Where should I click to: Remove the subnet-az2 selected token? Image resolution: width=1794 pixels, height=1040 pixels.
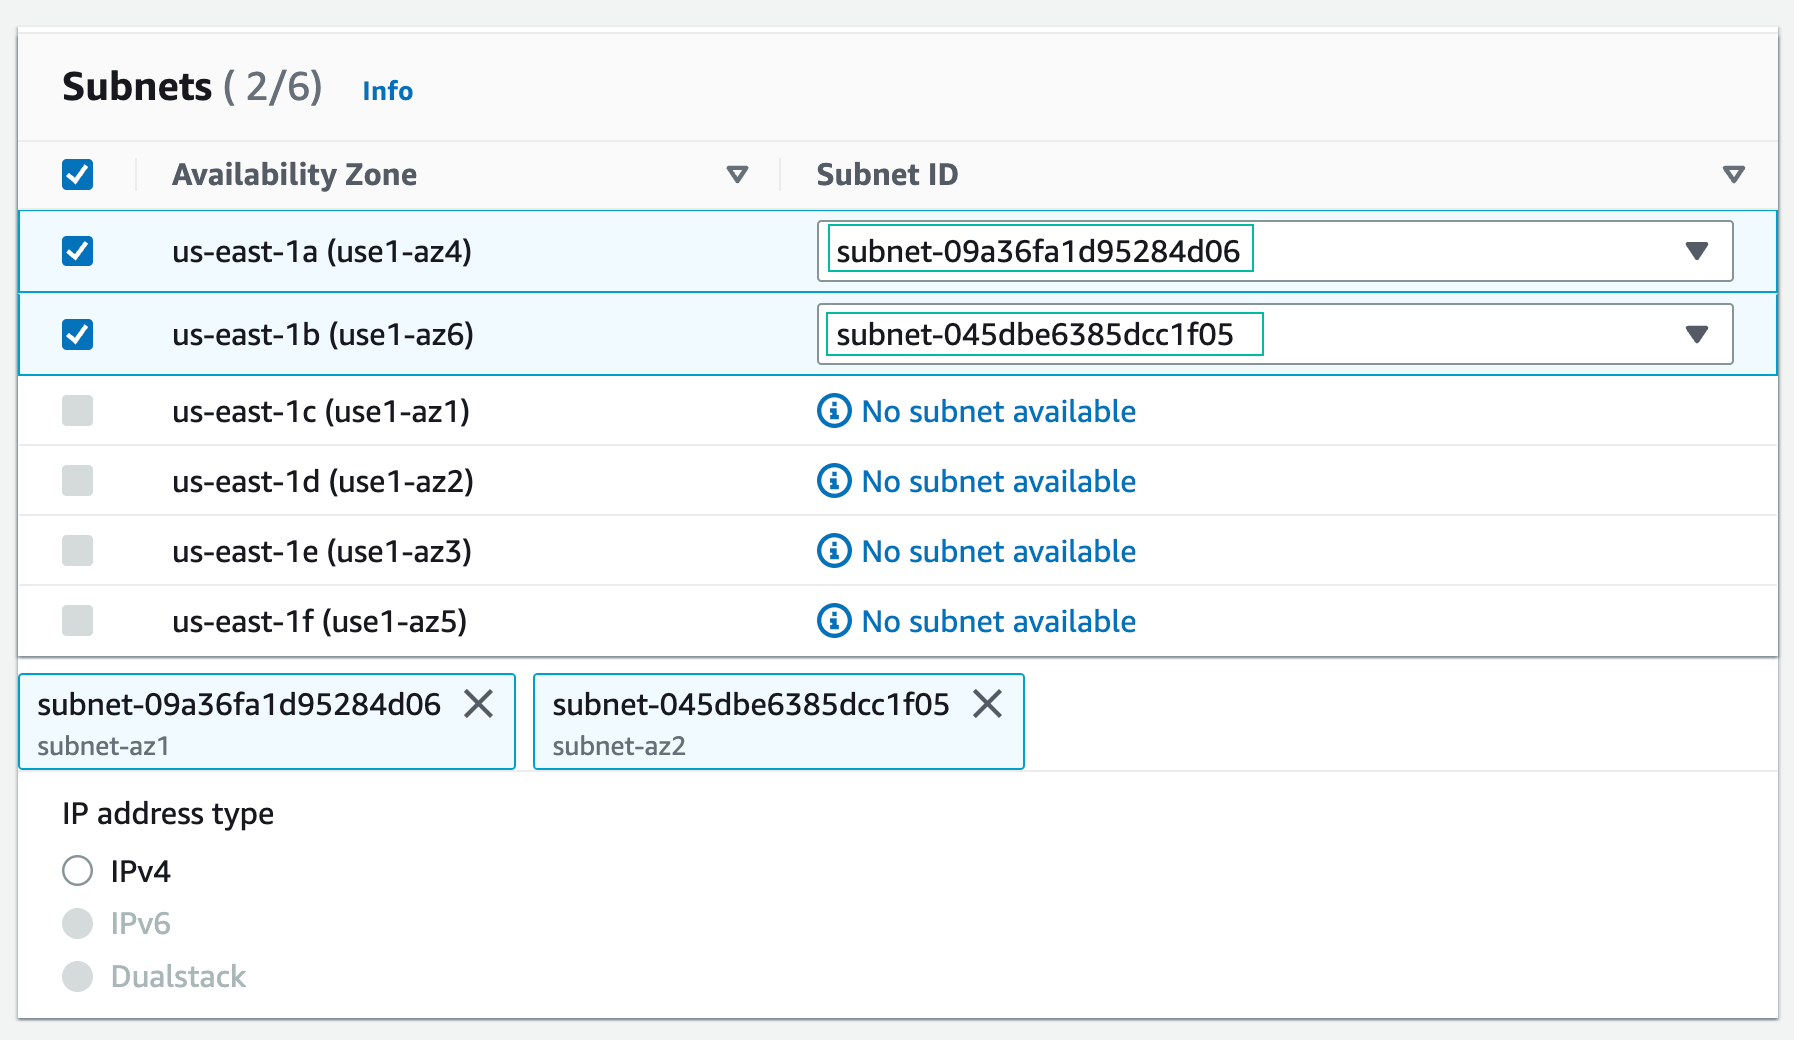coord(987,704)
